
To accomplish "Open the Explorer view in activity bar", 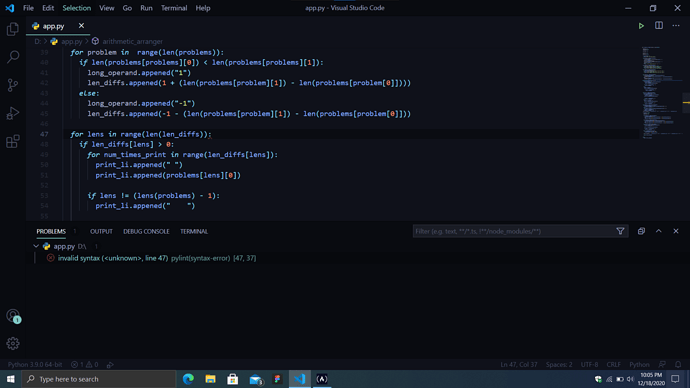I will point(13,29).
